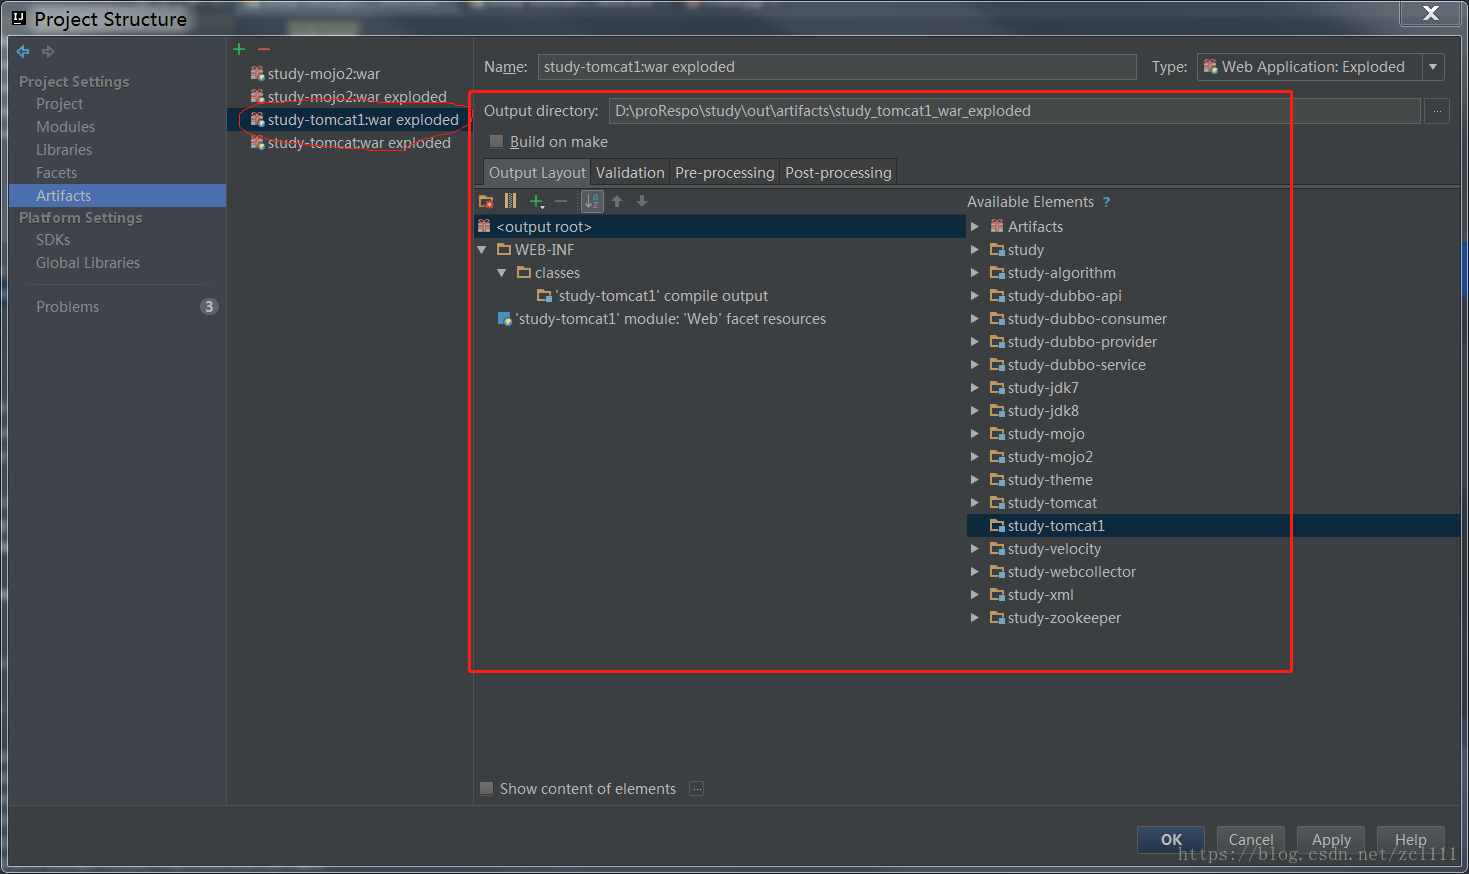Expand the study-algorithm module node
The height and width of the screenshot is (874, 1469).
pyautogui.click(x=975, y=273)
